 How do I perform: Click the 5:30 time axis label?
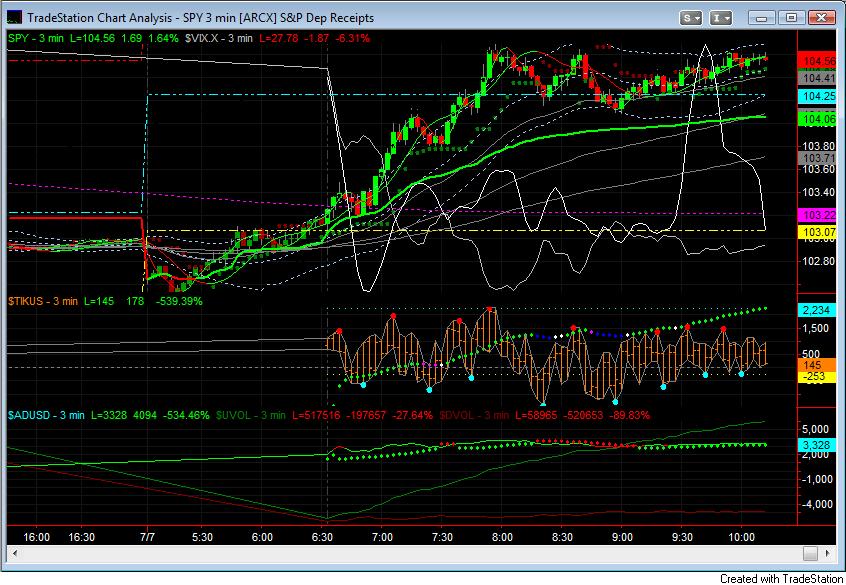[202, 537]
